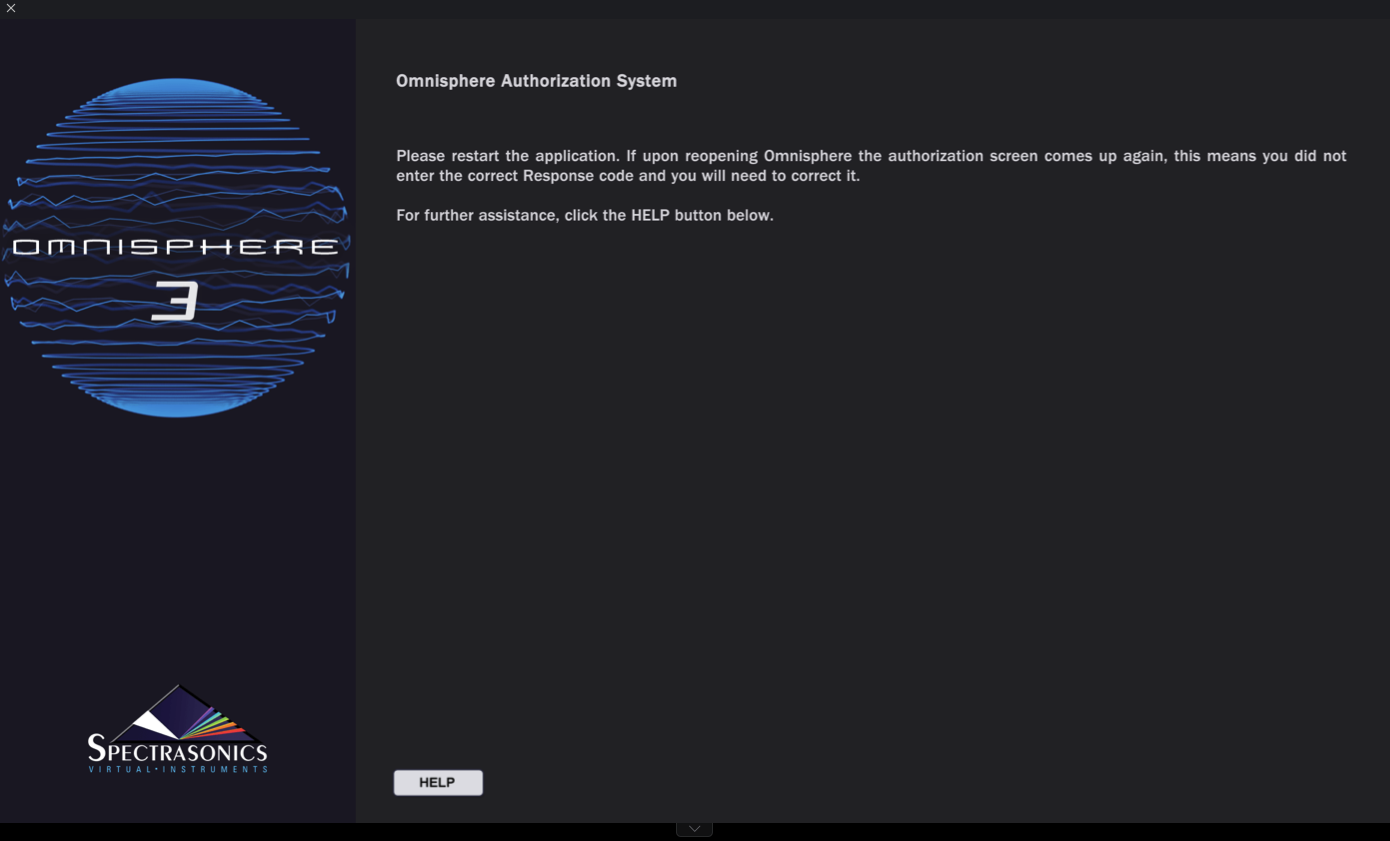Viewport: 1390px width, 841px height.
Task: Click the 'Please restart the application' sentence
Action: [507, 156]
